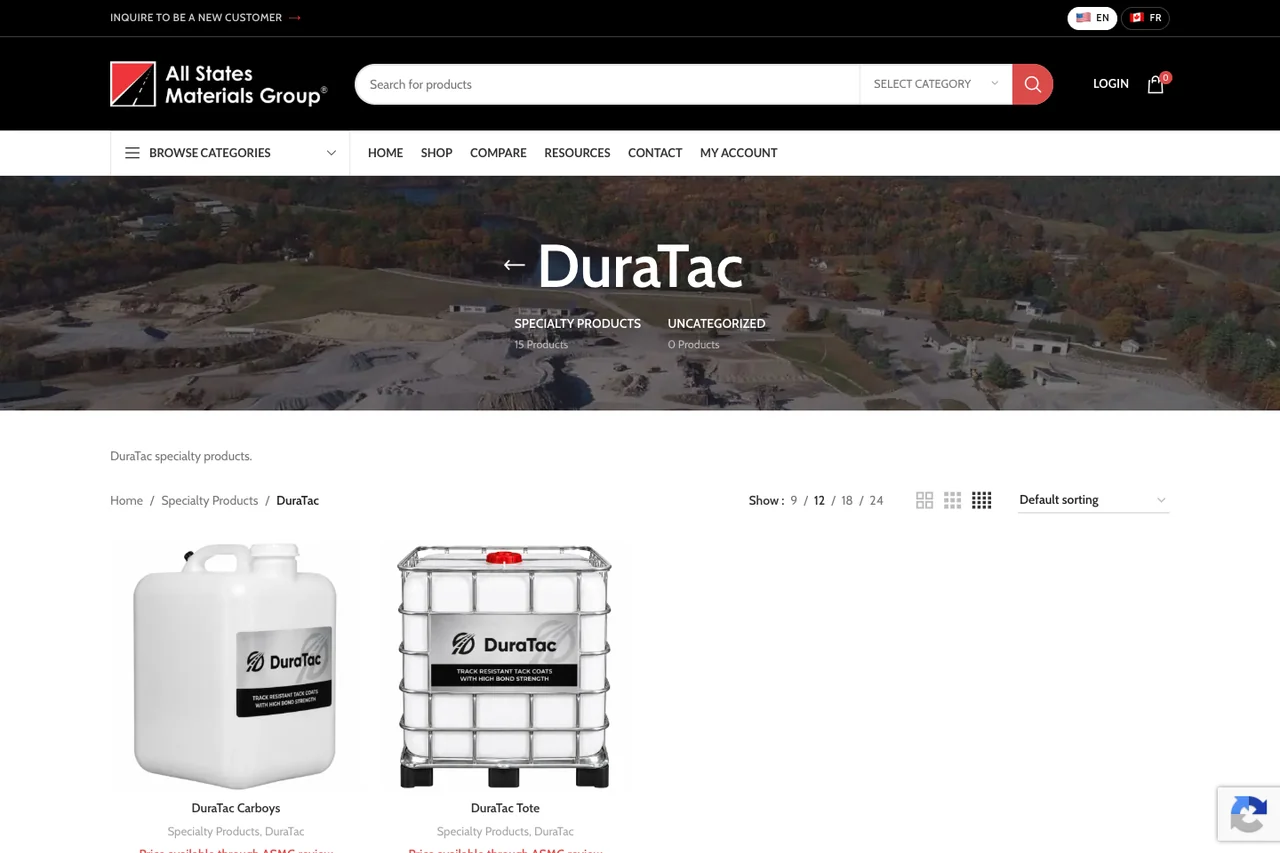Screen dimensions: 1280x853
Task: Click the All States Materials Group logo
Action: 219,84
